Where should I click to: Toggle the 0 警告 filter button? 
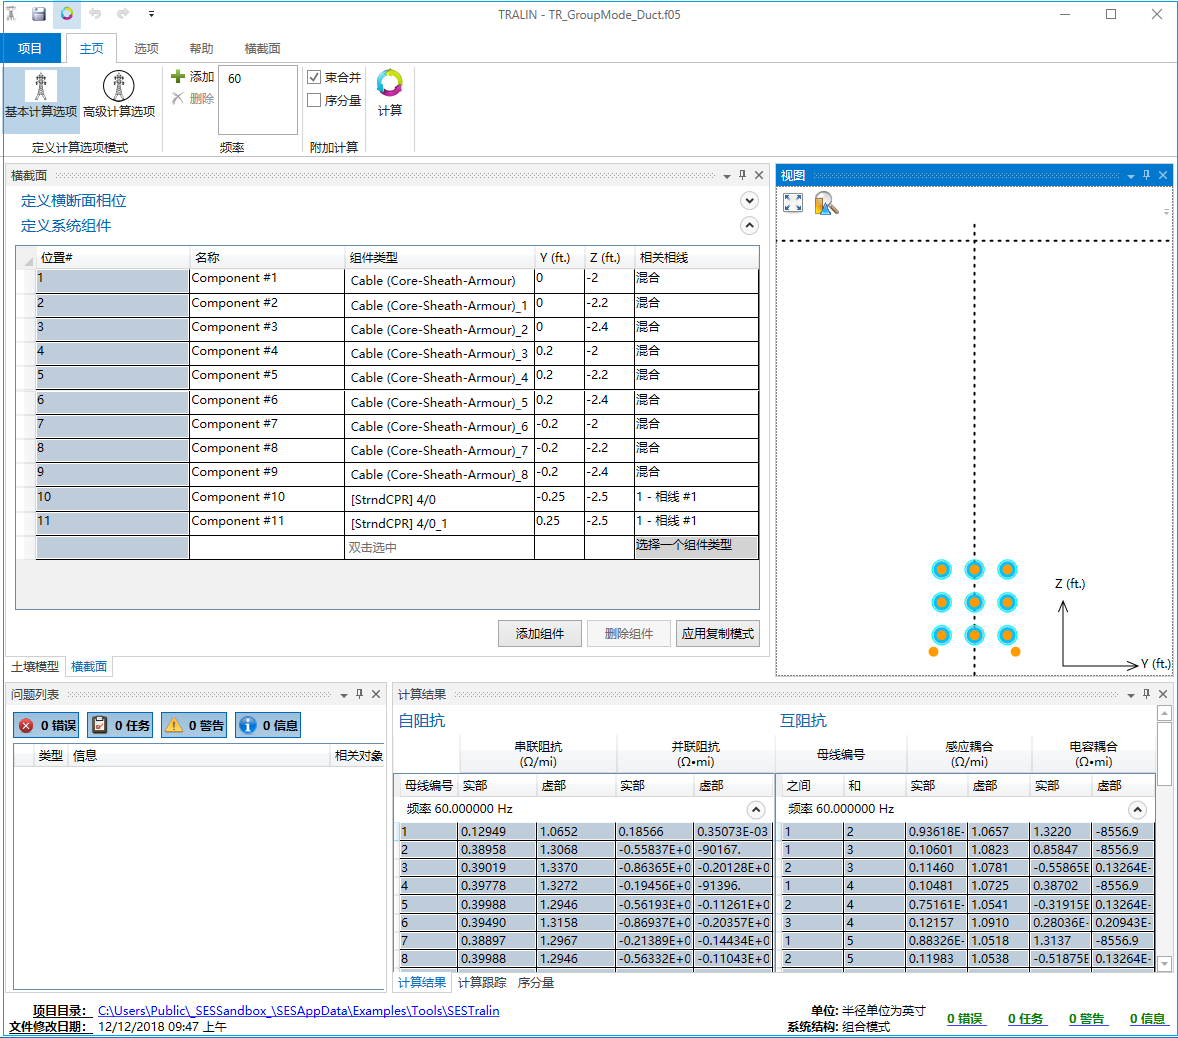[194, 726]
